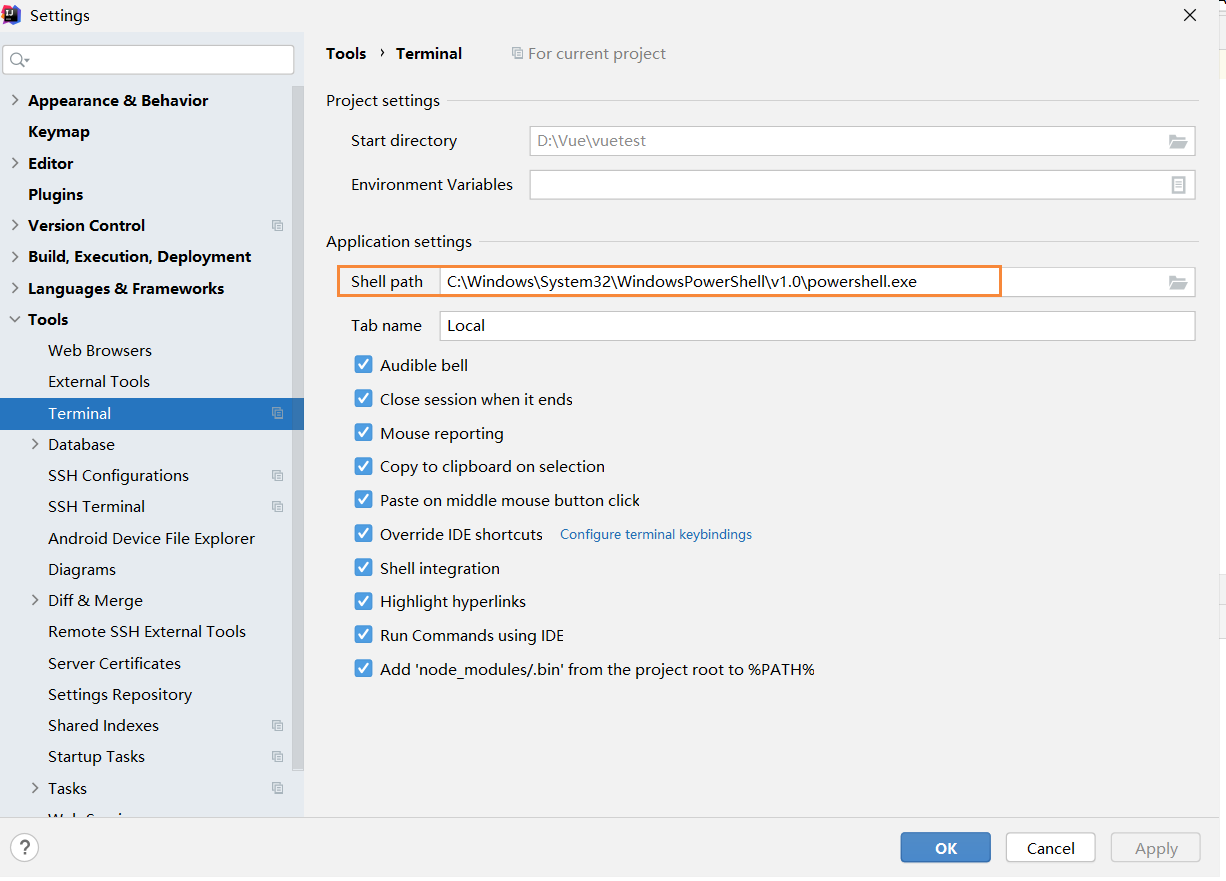Screen dimensions: 1226x881
Task: Uncheck Copy to clipboard on selection
Action: pyautogui.click(x=364, y=466)
